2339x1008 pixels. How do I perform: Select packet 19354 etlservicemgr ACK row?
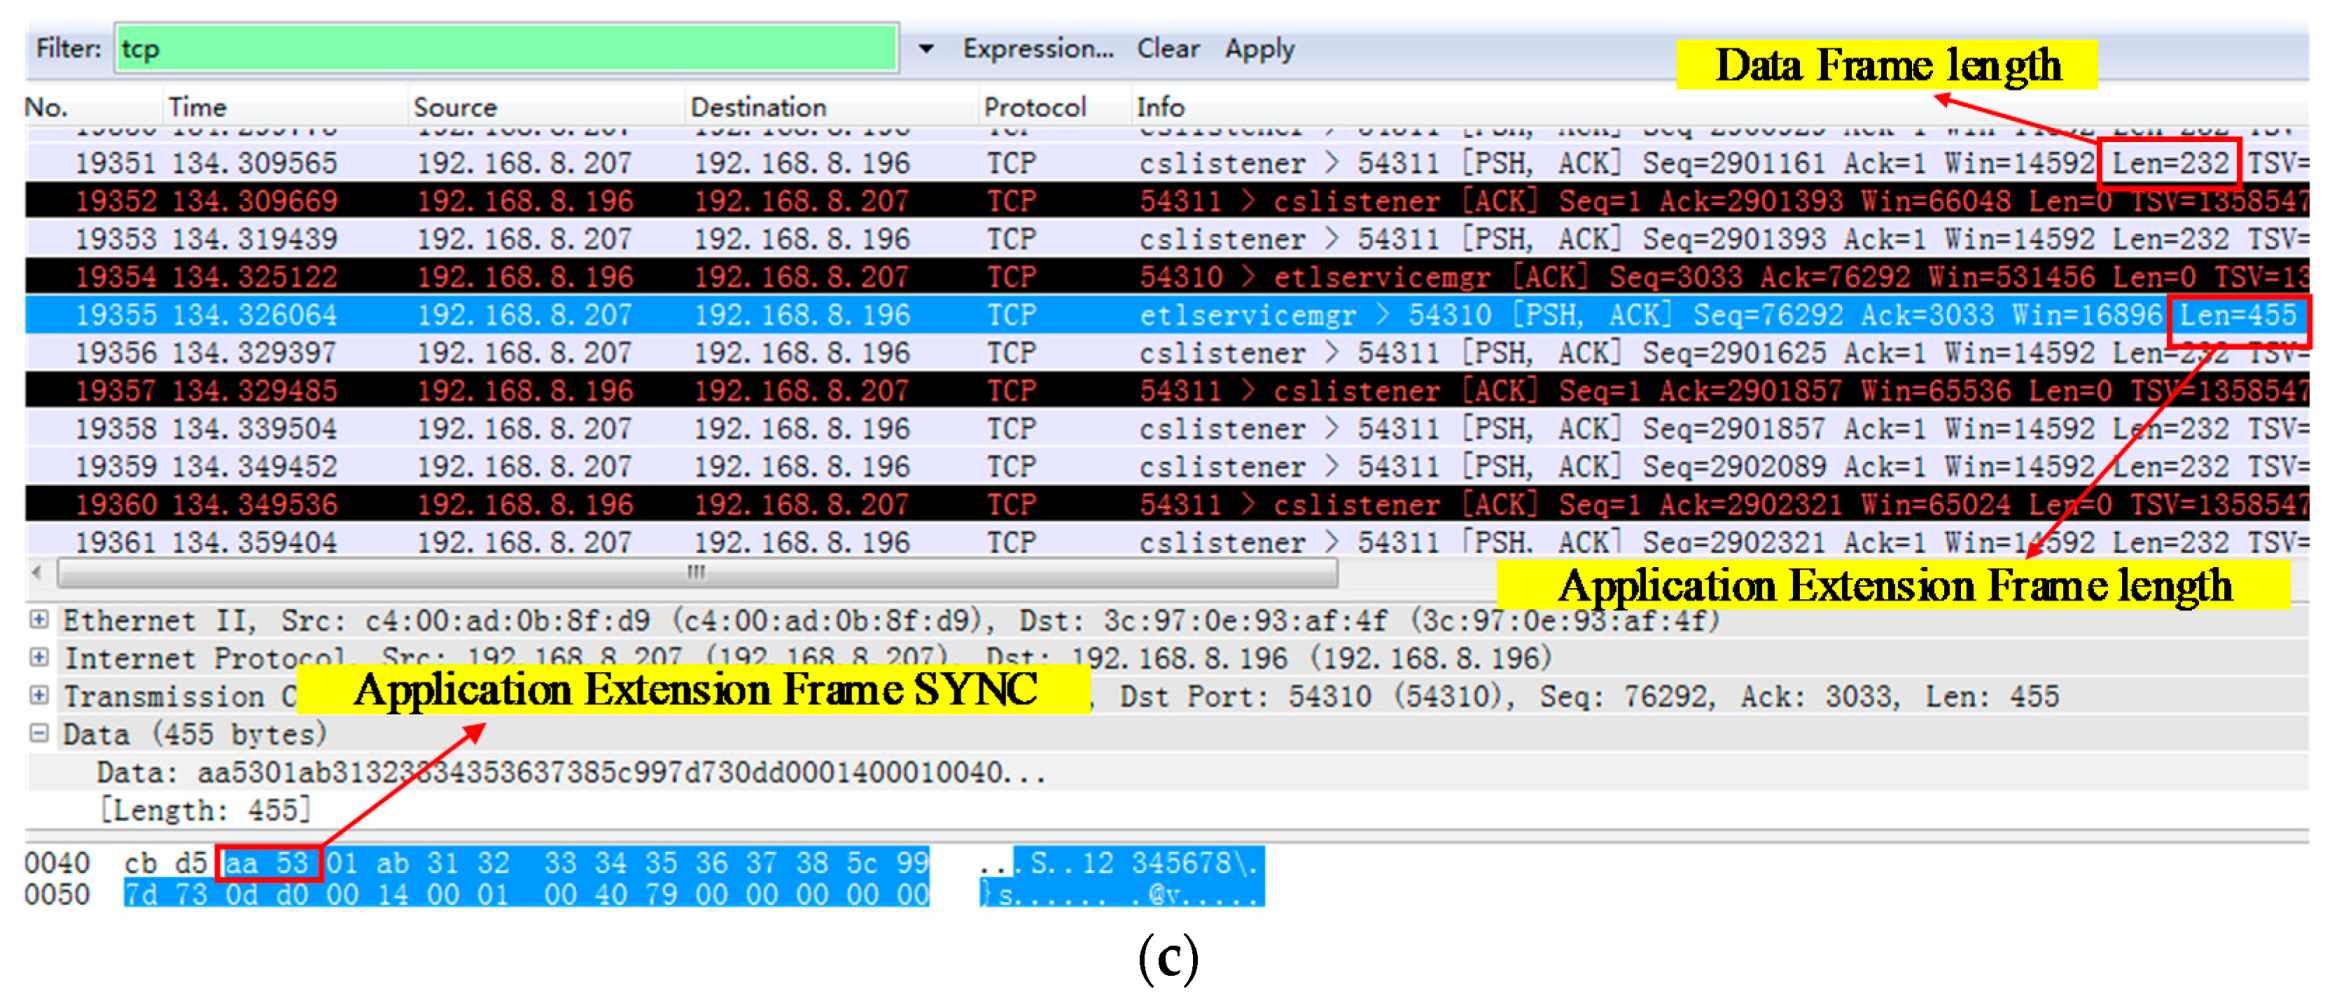(x=1167, y=277)
